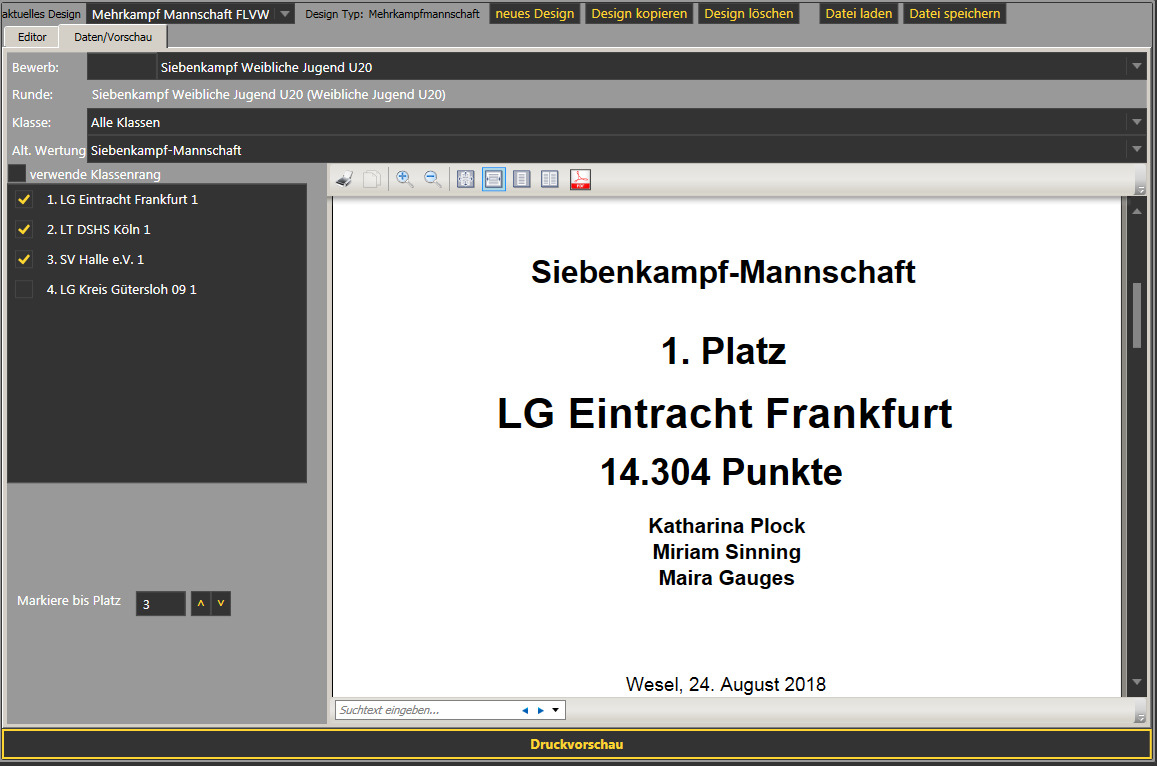Uncheck LT DSHS Köln 1
Viewport: 1157px width, 766px height.
point(24,230)
